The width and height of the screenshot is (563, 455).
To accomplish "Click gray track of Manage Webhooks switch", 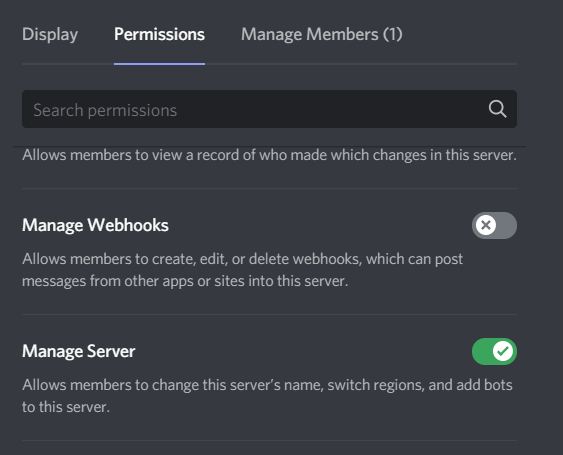I will pos(507,225).
